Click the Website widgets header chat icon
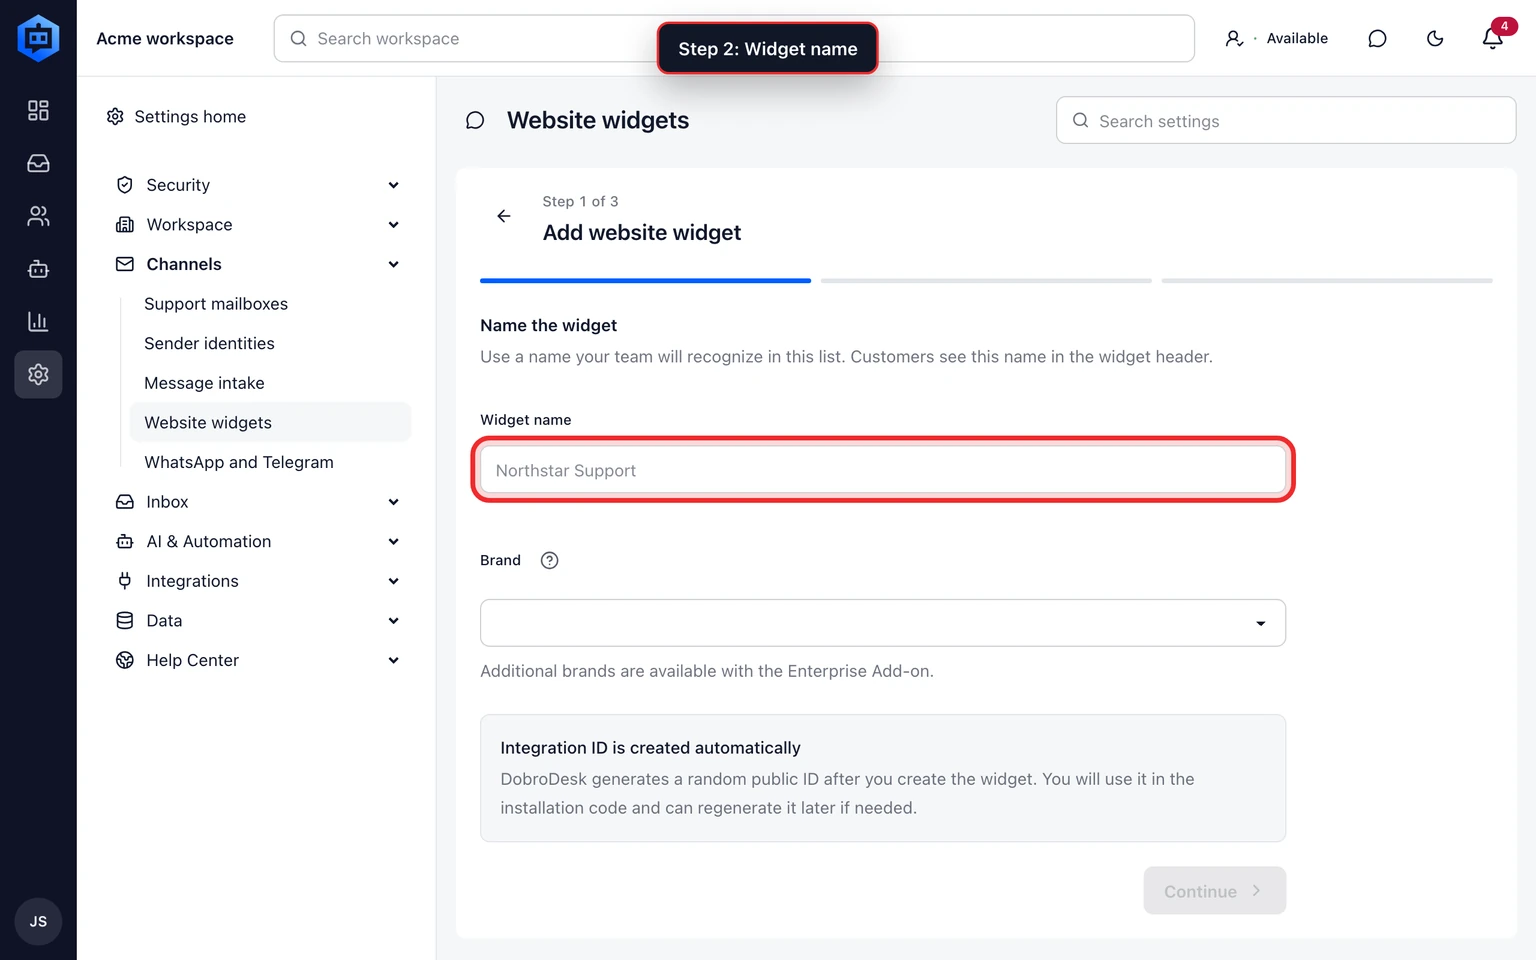Screen dimensions: 1536x960 pyautogui.click(x=475, y=121)
